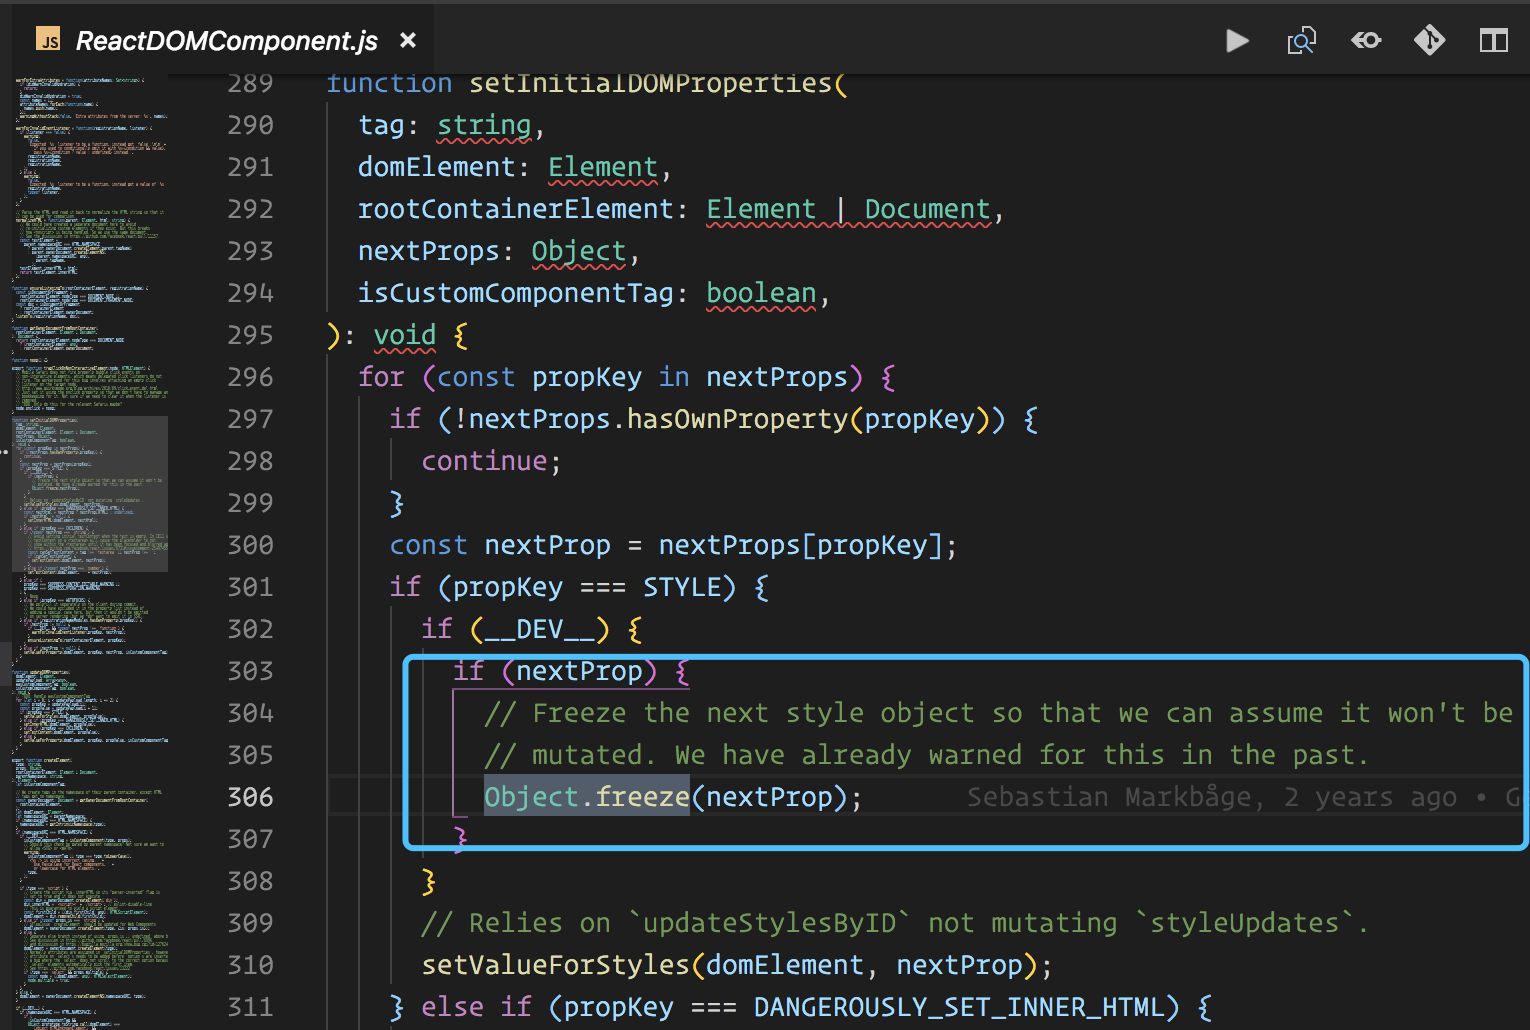This screenshot has width=1530, height=1030.
Task: Click the 'void' return type
Action: pos(405,335)
